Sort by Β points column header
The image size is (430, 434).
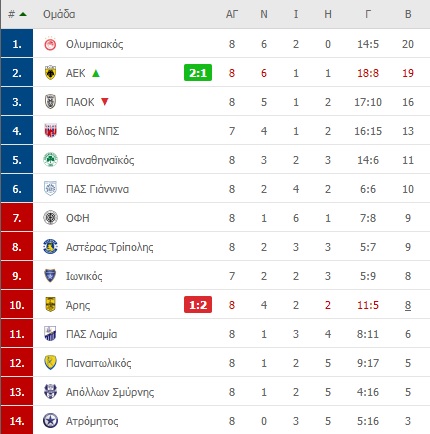click(408, 14)
